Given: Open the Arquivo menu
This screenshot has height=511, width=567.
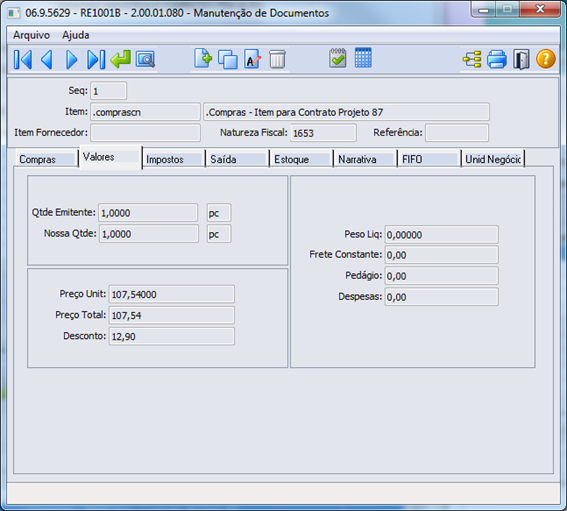Looking at the screenshot, I should click(x=31, y=35).
